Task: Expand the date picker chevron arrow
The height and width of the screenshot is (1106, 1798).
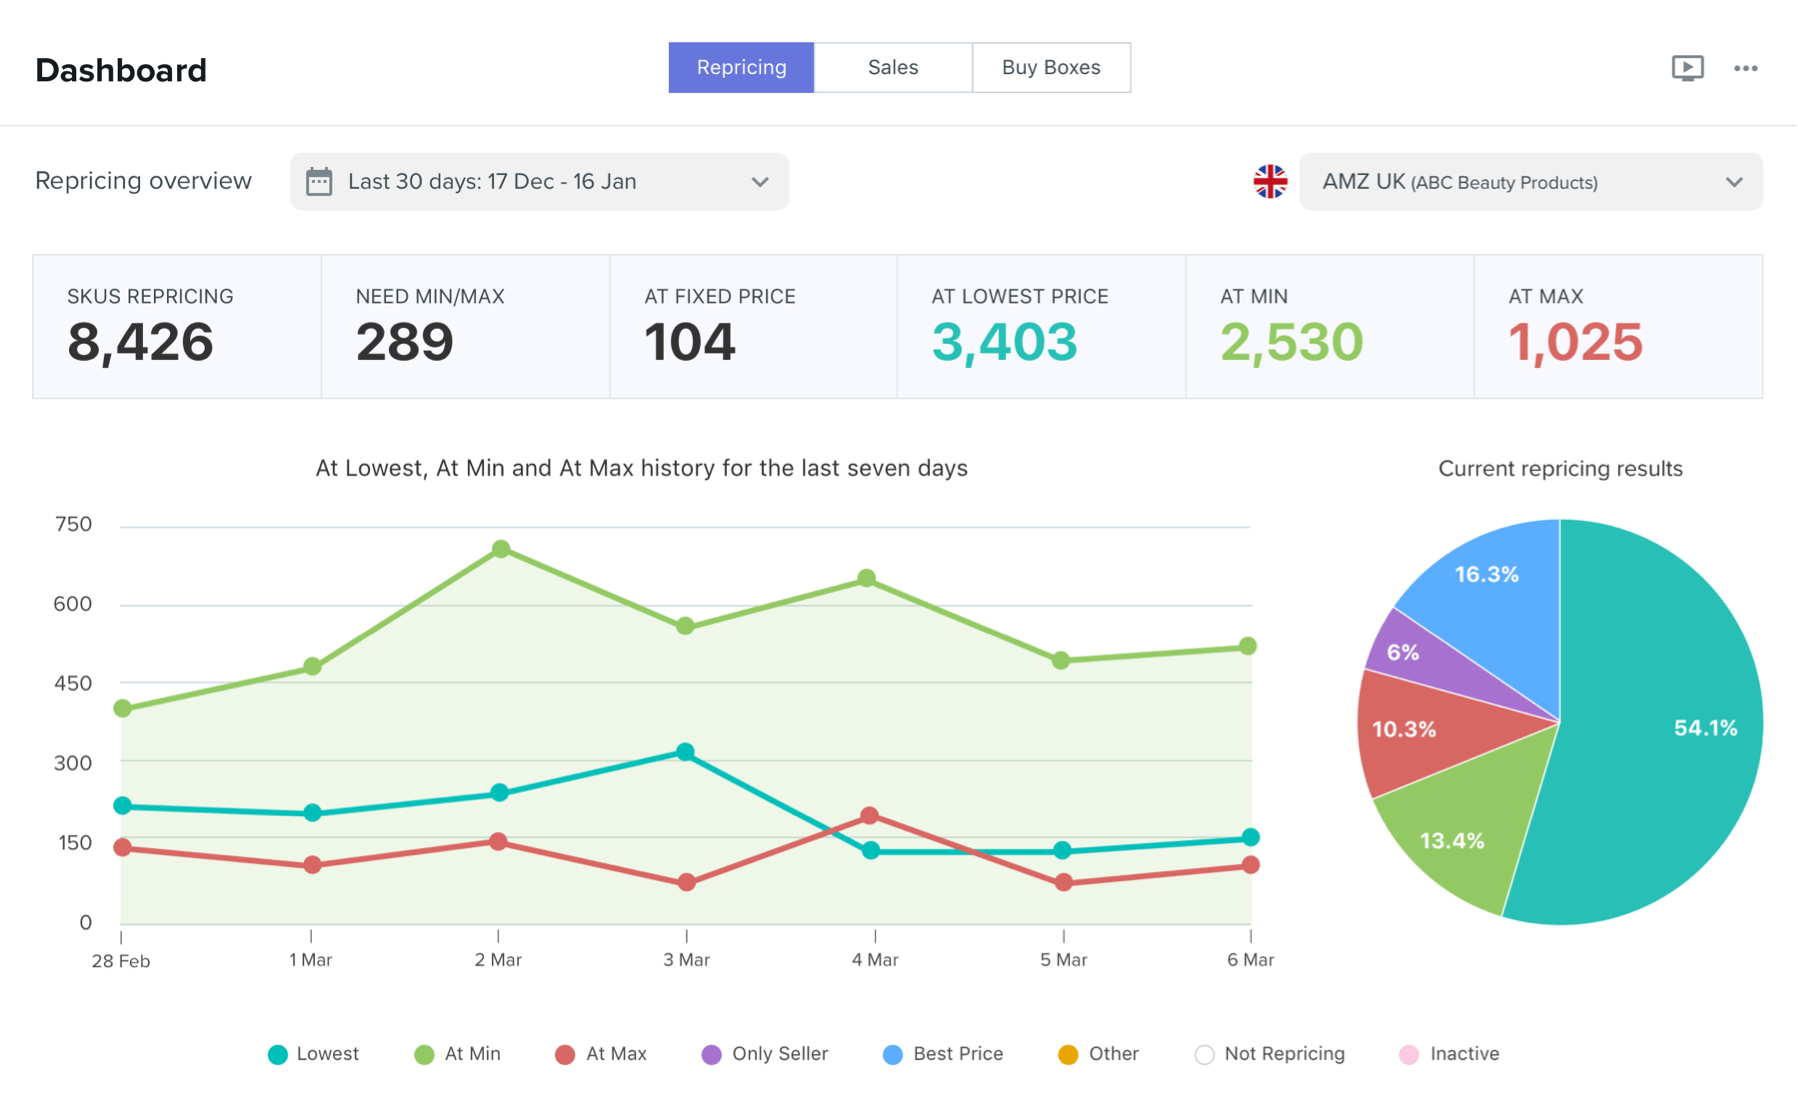Action: 759,181
